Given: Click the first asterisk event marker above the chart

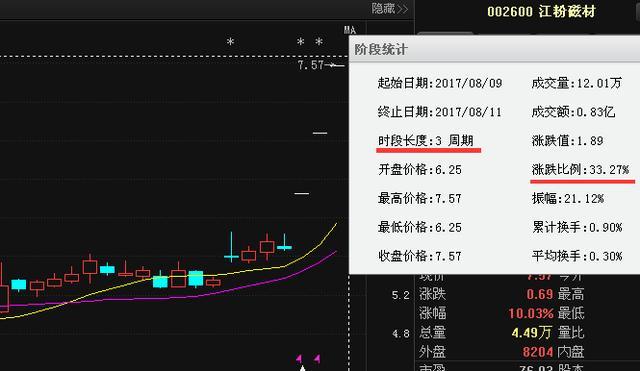Looking at the screenshot, I should point(231,42).
